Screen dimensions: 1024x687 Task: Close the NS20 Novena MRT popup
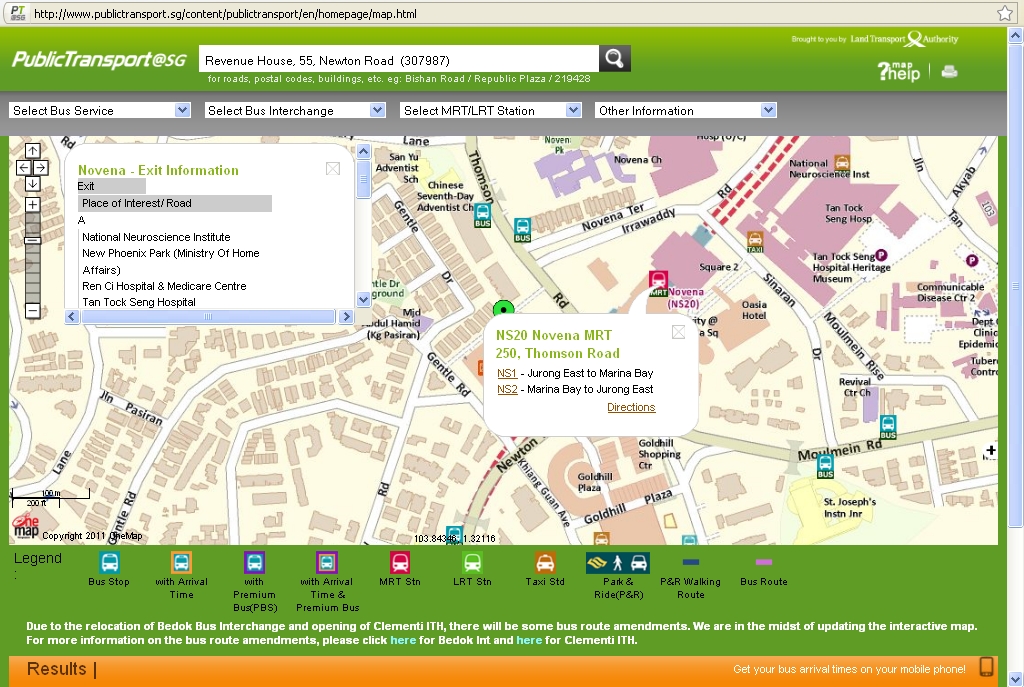click(678, 331)
